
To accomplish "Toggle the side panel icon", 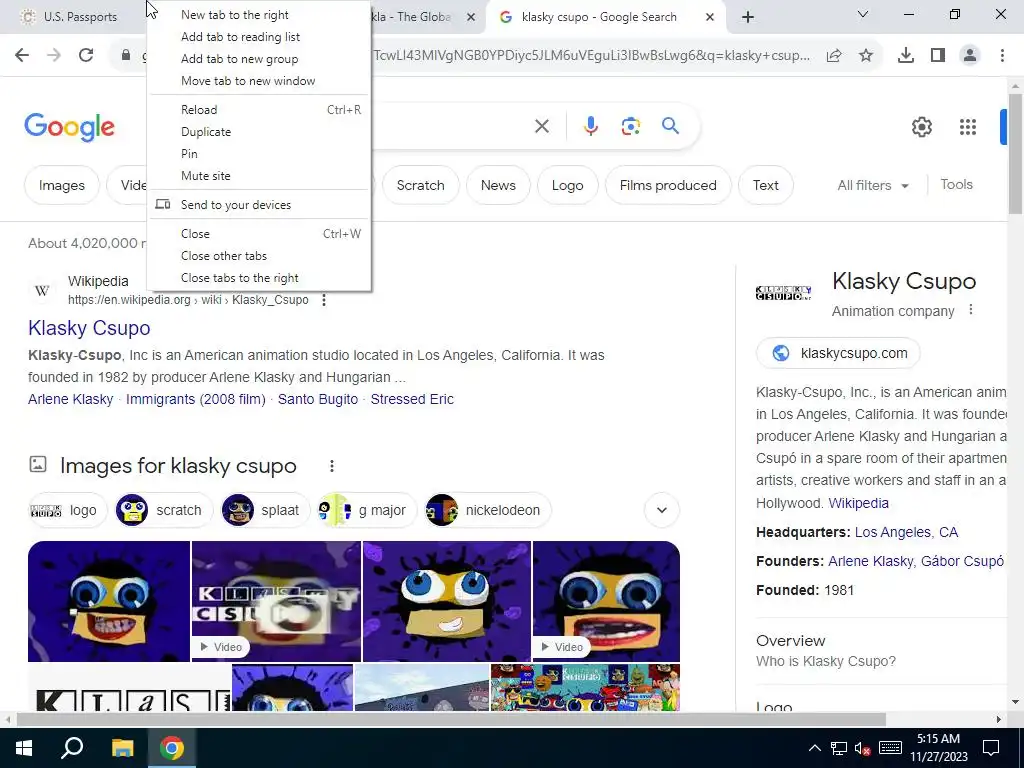I will coord(938,56).
